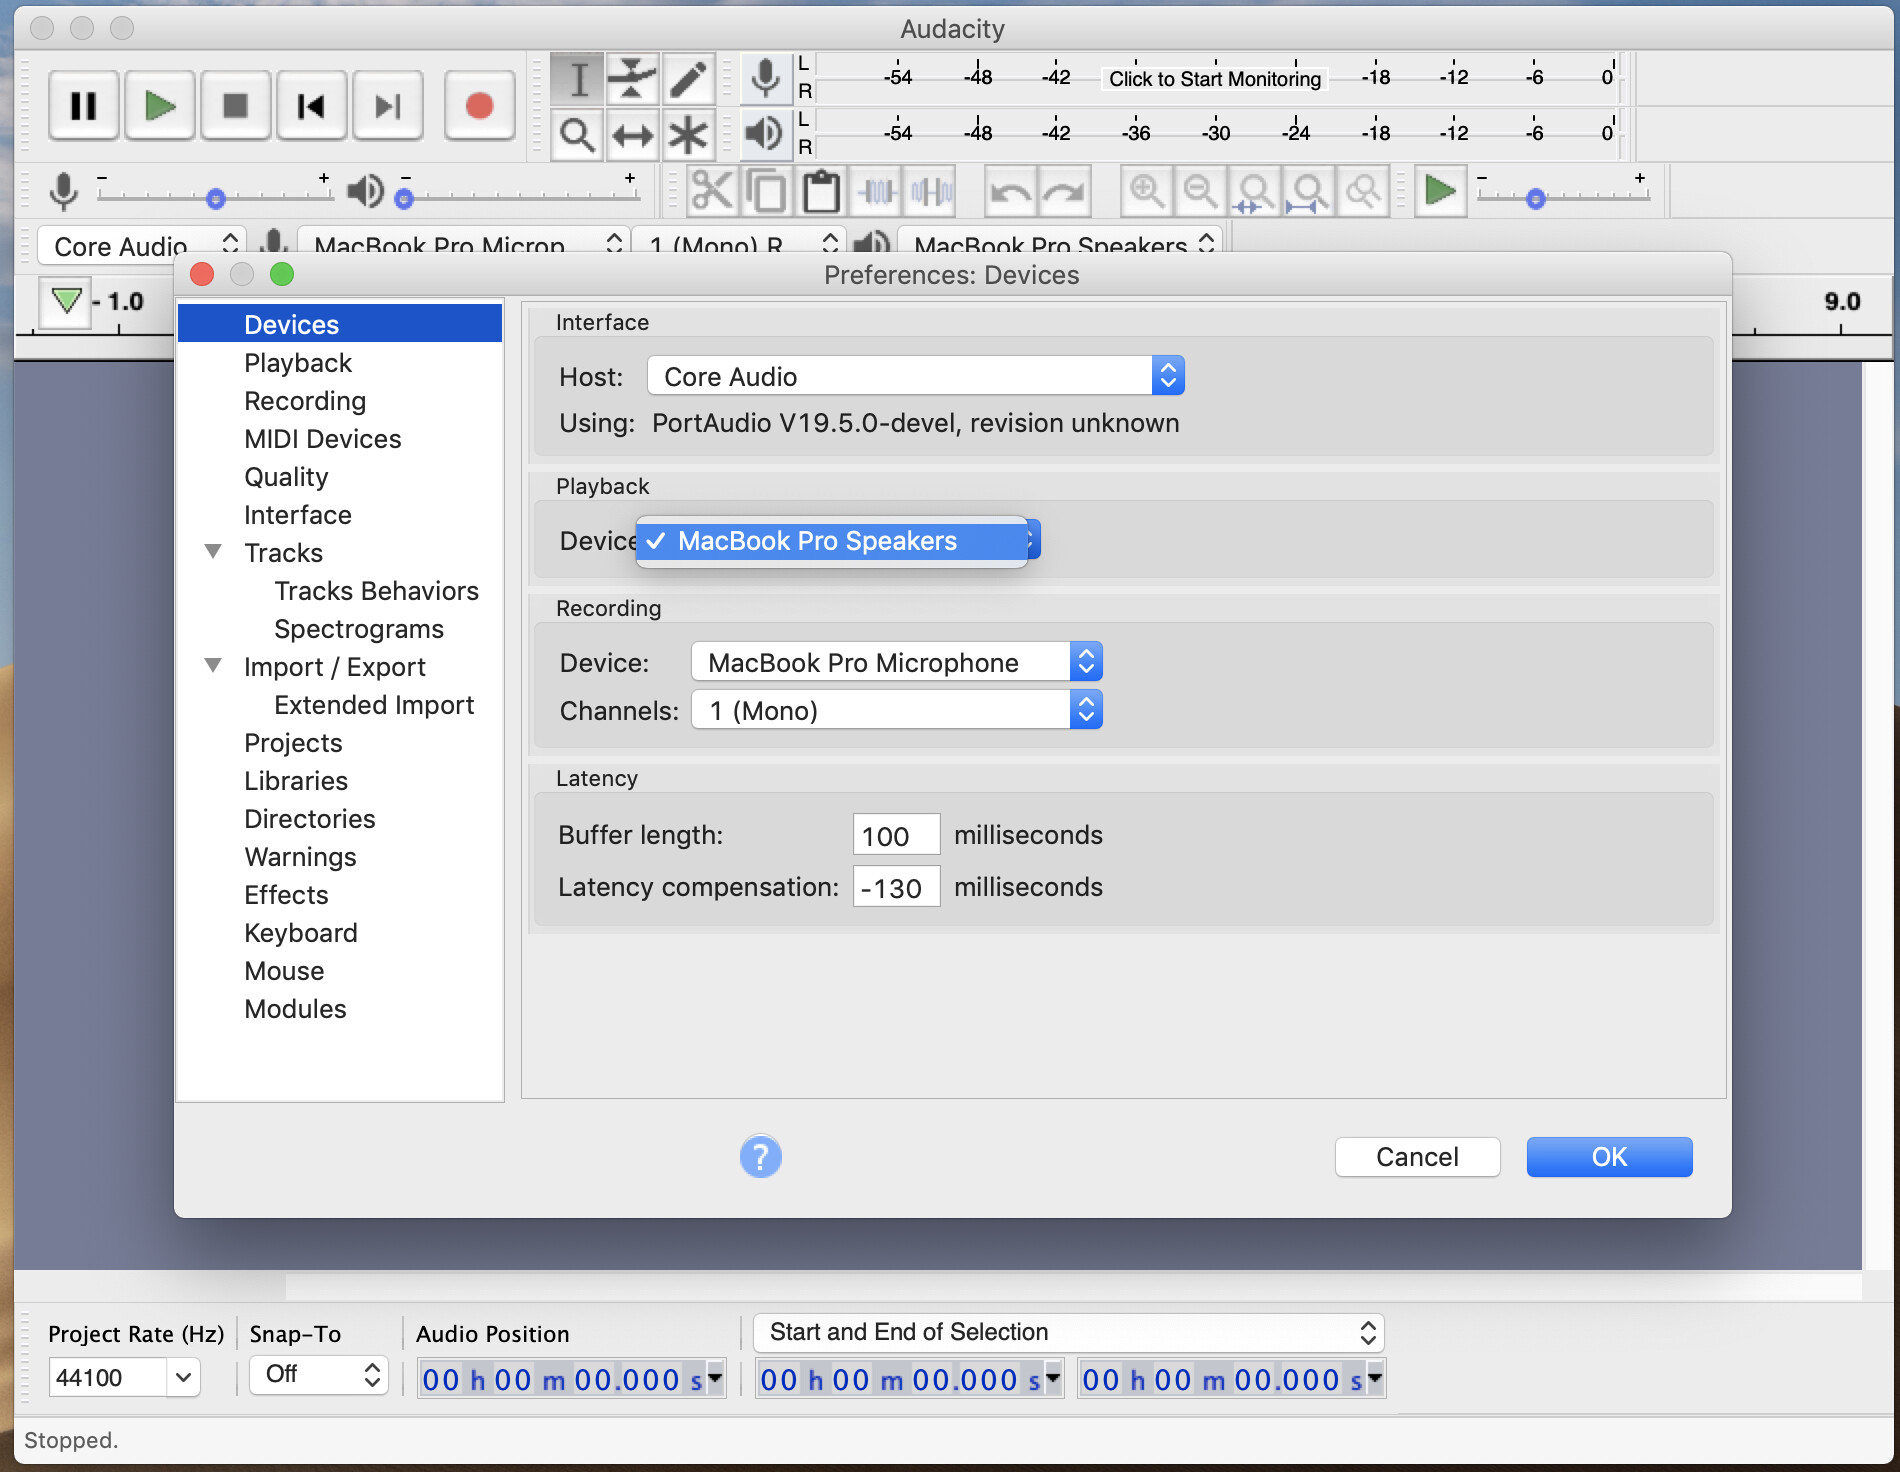1900x1472 pixels.
Task: Choose MacBook Pro Speakers in playback popup
Action: click(x=832, y=541)
